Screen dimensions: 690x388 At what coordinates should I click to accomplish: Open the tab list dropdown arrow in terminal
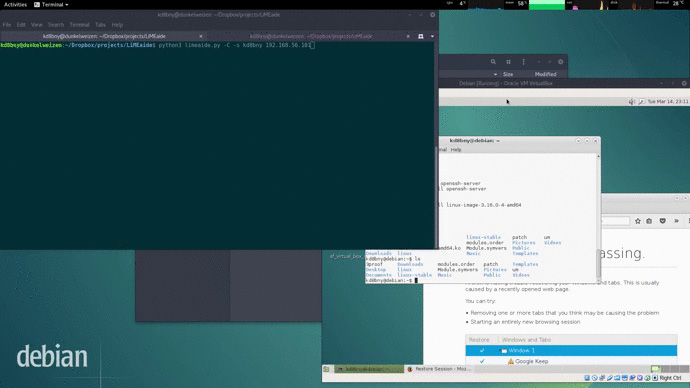tap(432, 36)
